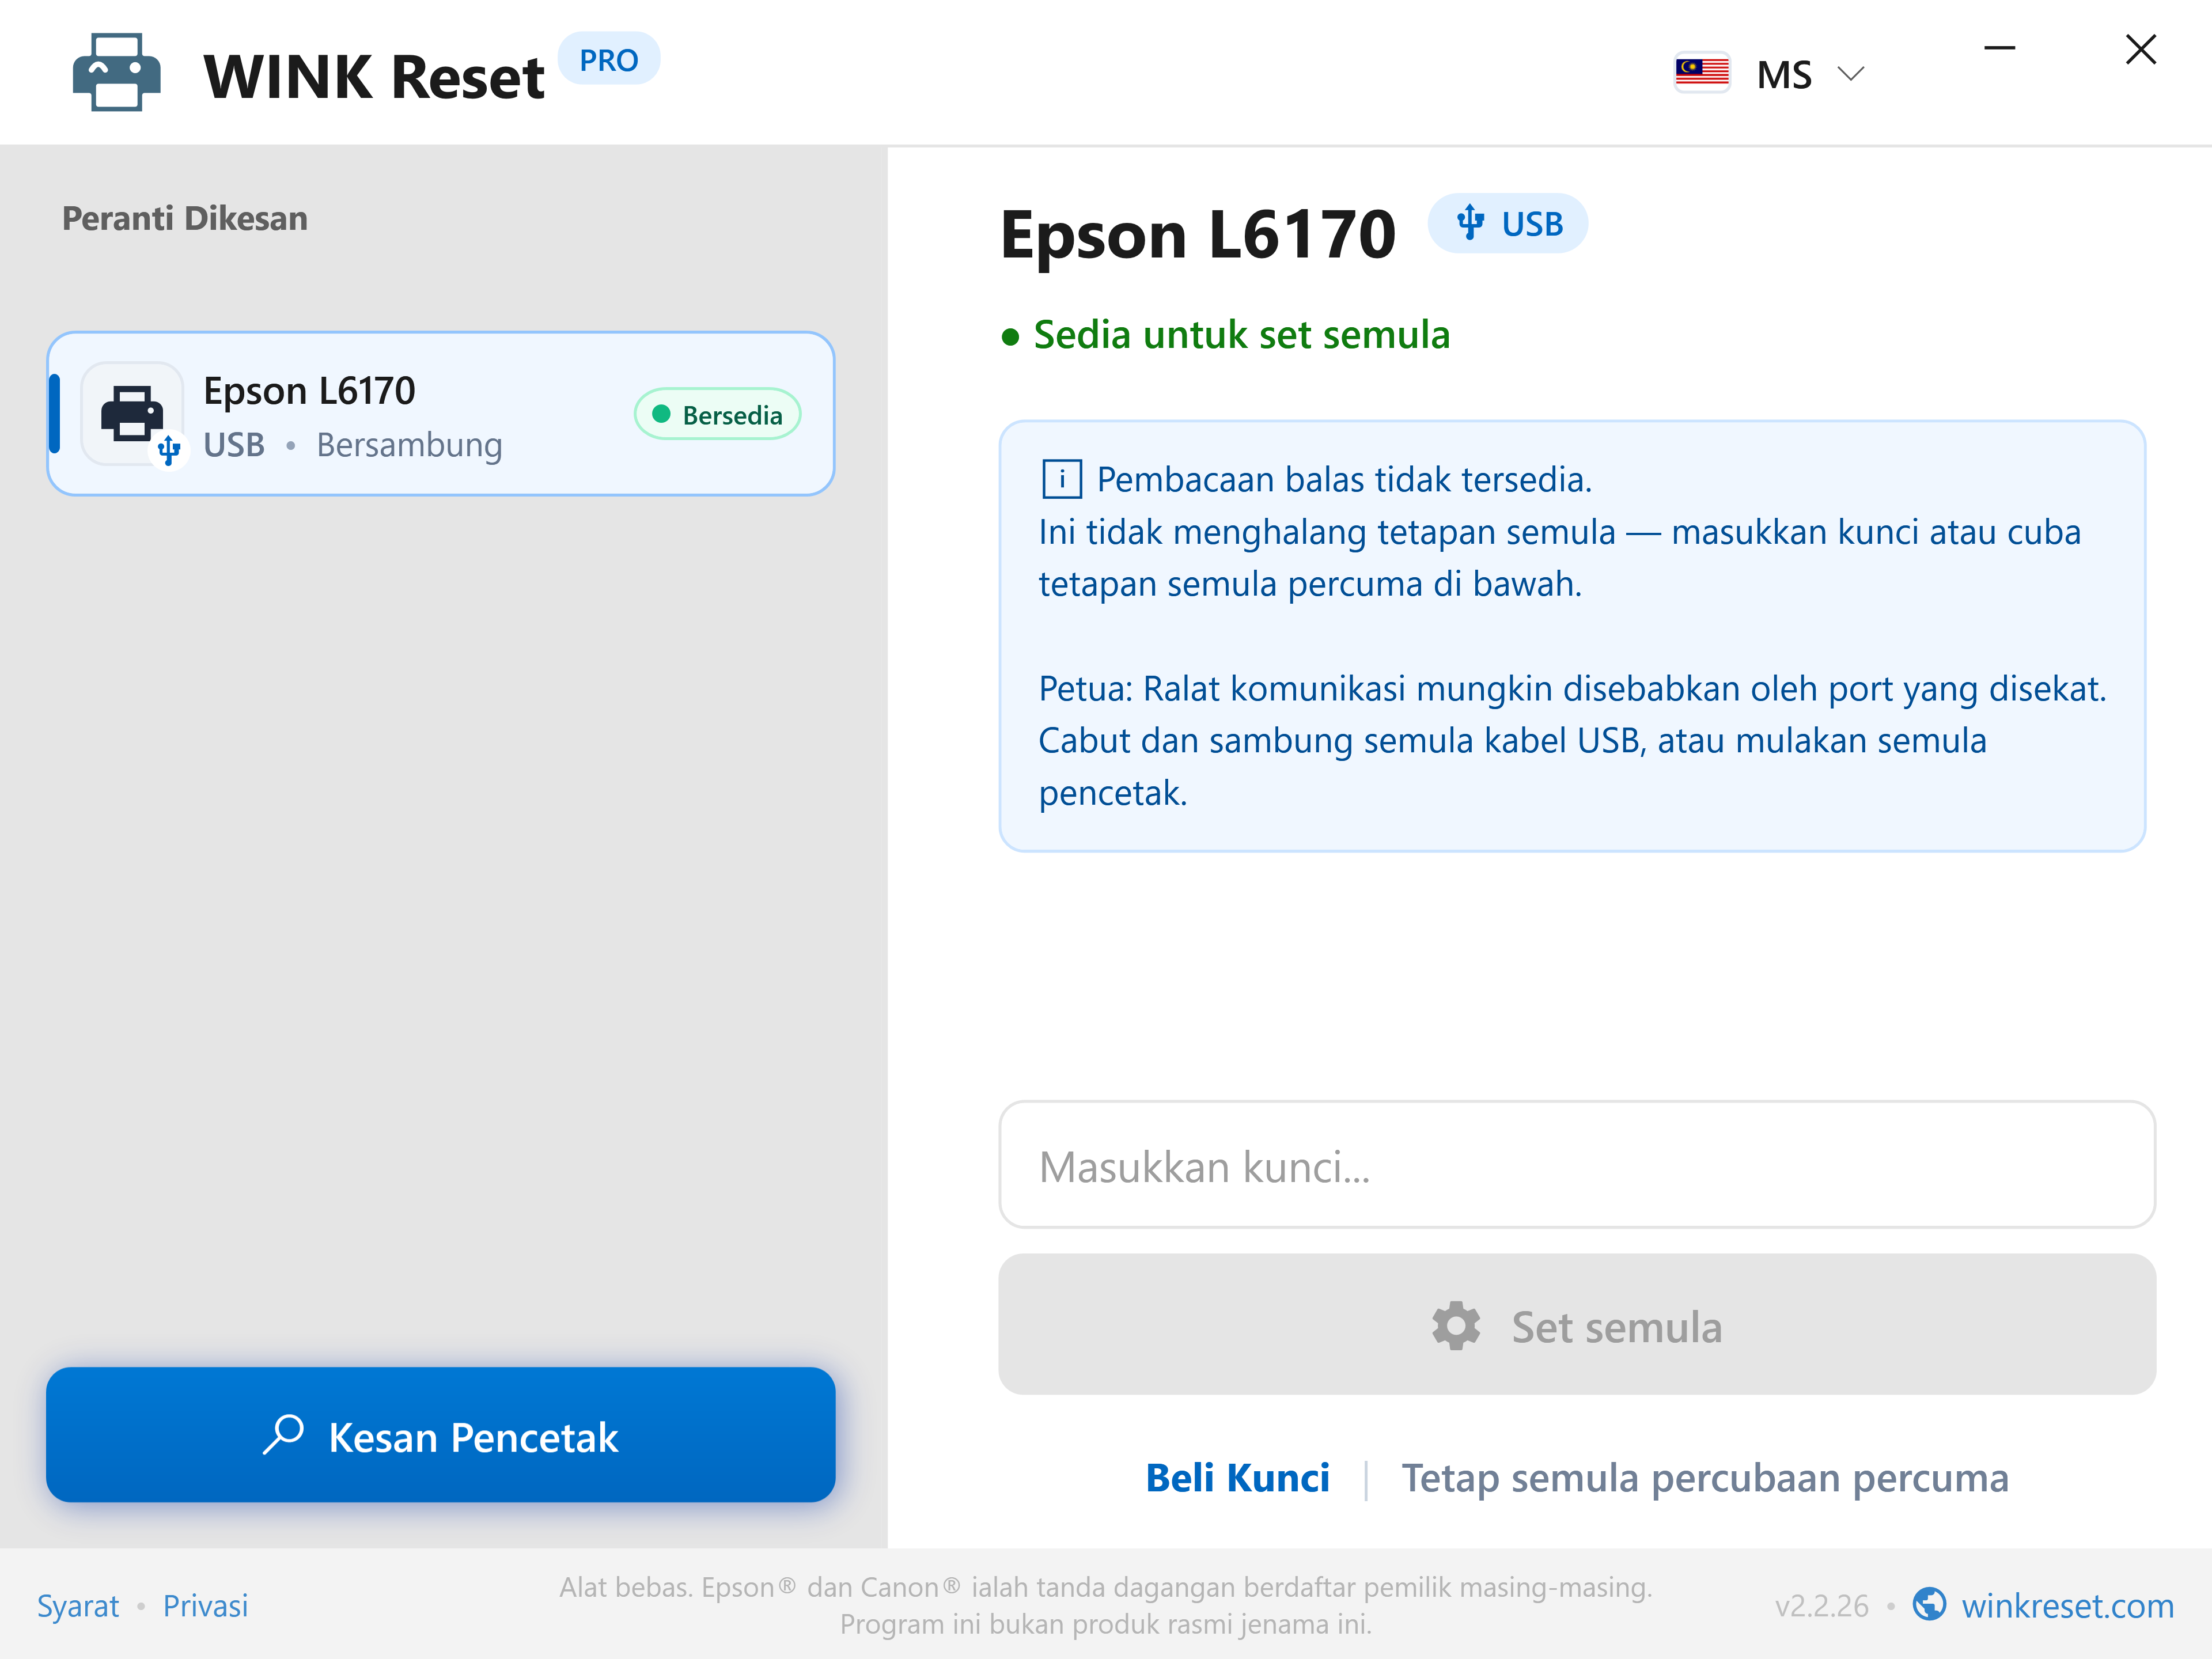Click the Kesan Pencetak button
2212x1659 pixels.
(x=441, y=1435)
